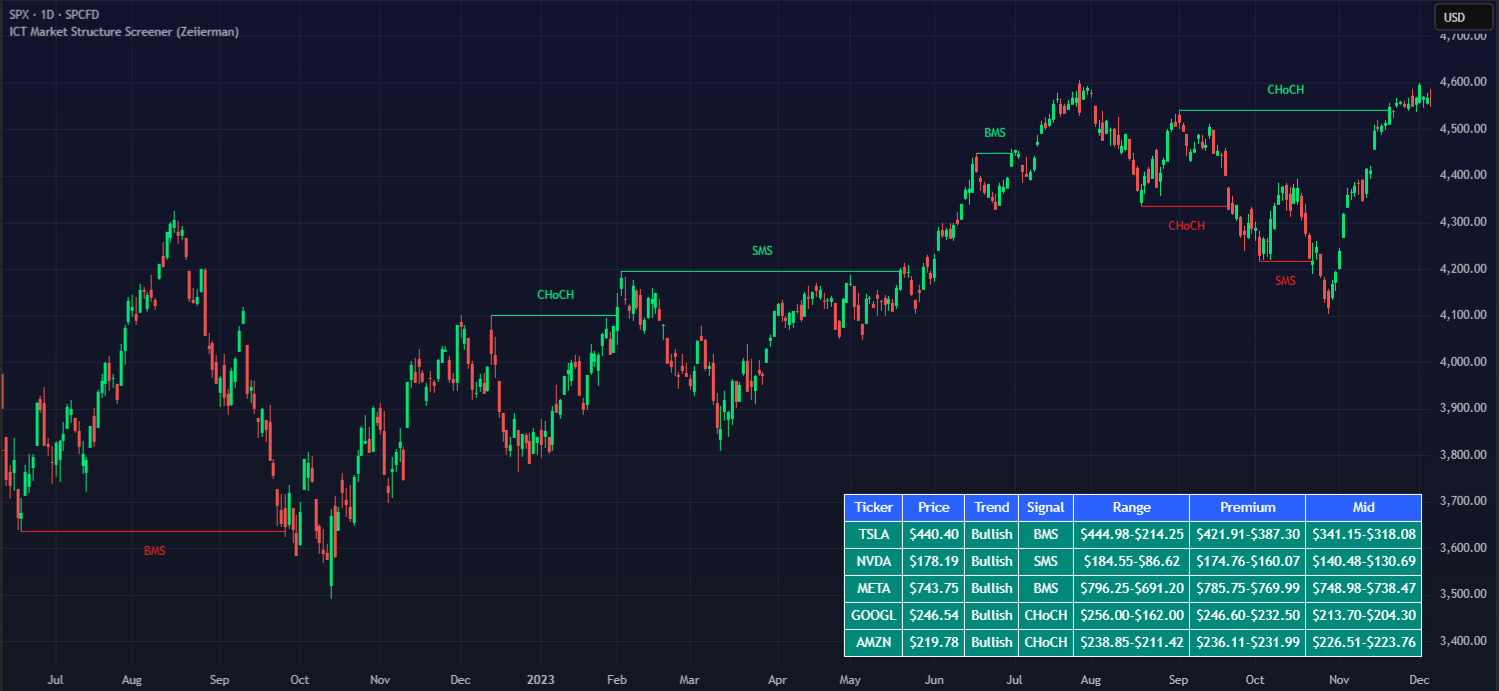Select the red CHoCH label on the chart
Viewport: 1499px width, 691px height.
click(1186, 226)
